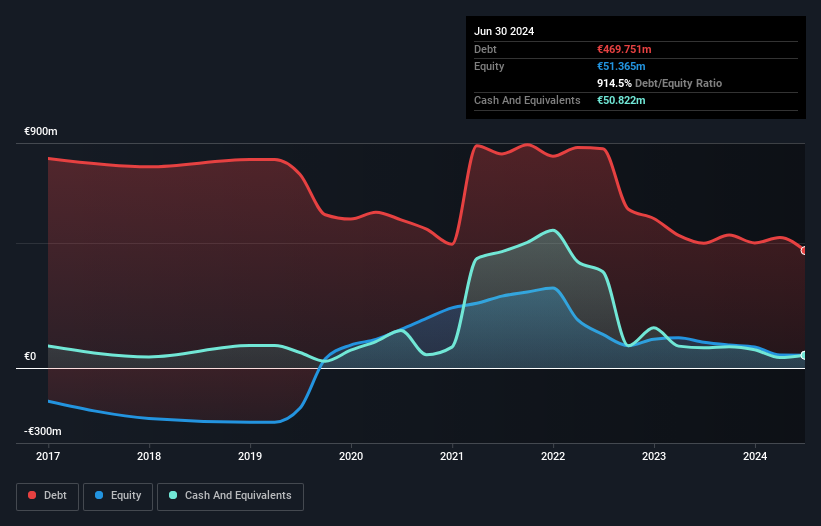The image size is (821, 526).
Task: Click the 2018 x-axis label
Action: coord(149,456)
